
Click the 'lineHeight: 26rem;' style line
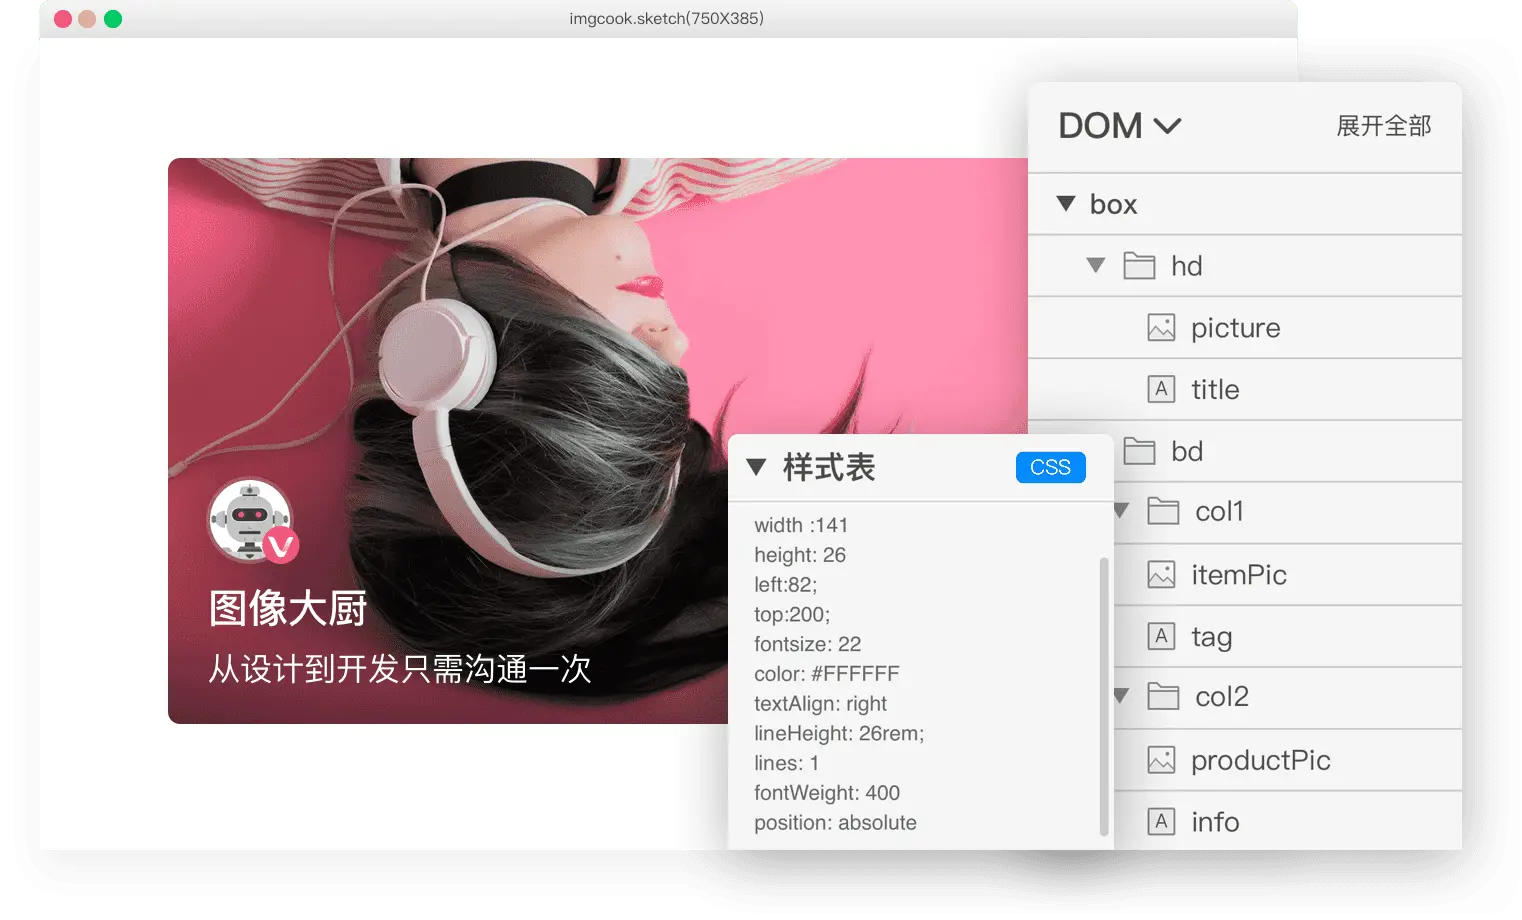[840, 733]
